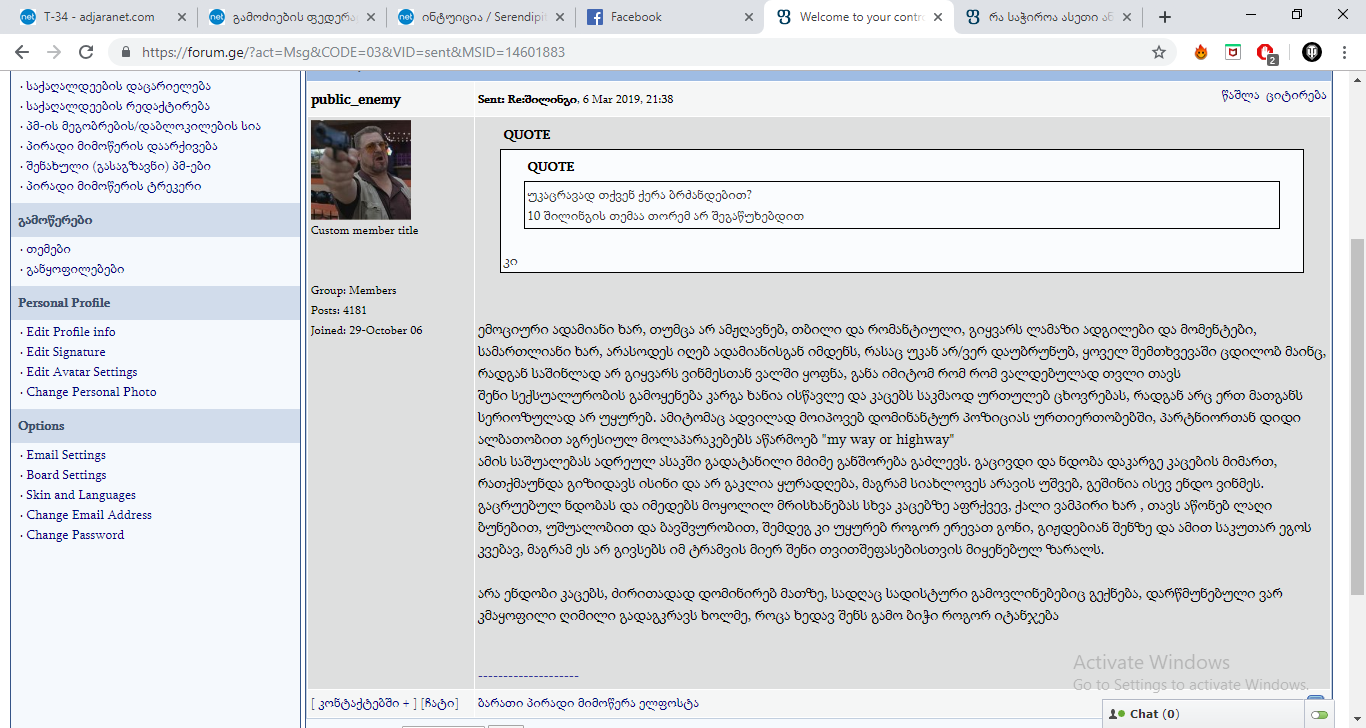The width and height of the screenshot is (1366, 728).
Task: Open Board Settings
Action: (x=66, y=475)
